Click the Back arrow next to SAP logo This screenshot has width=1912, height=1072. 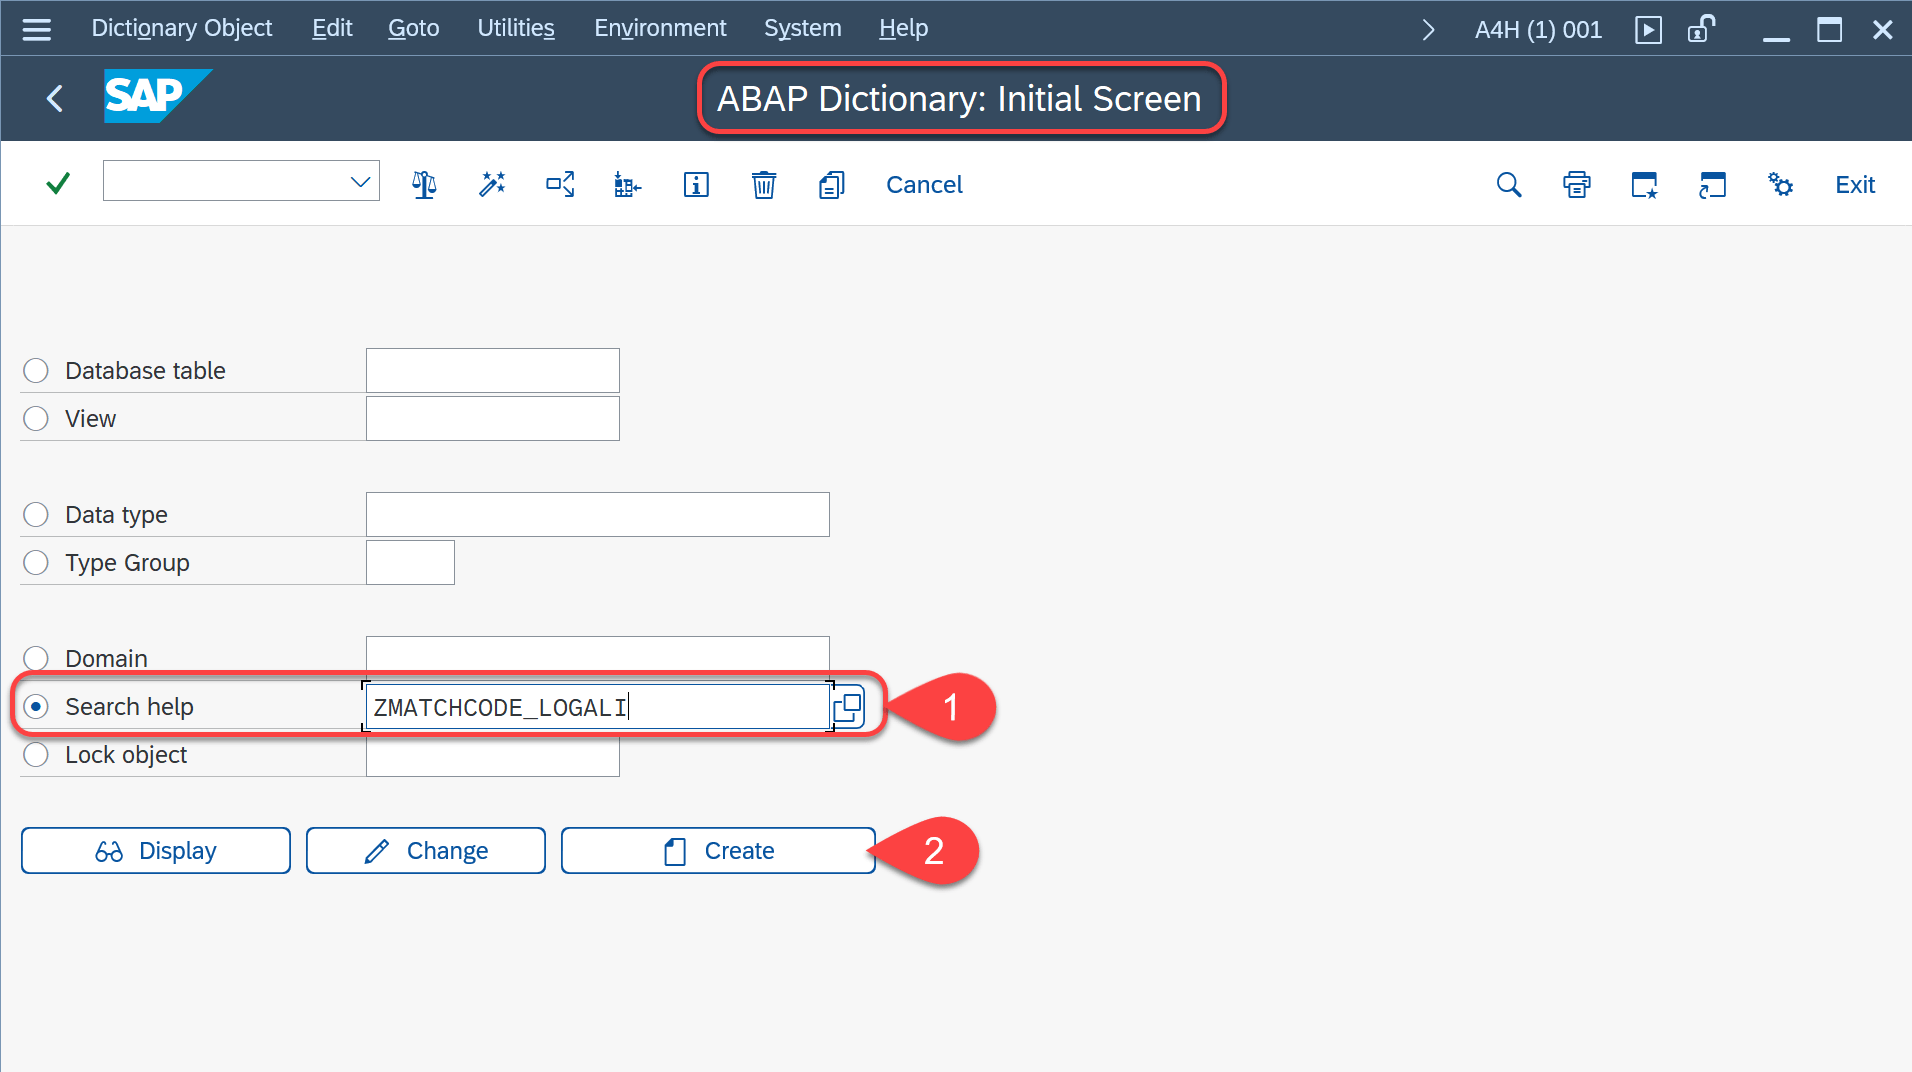click(55, 98)
